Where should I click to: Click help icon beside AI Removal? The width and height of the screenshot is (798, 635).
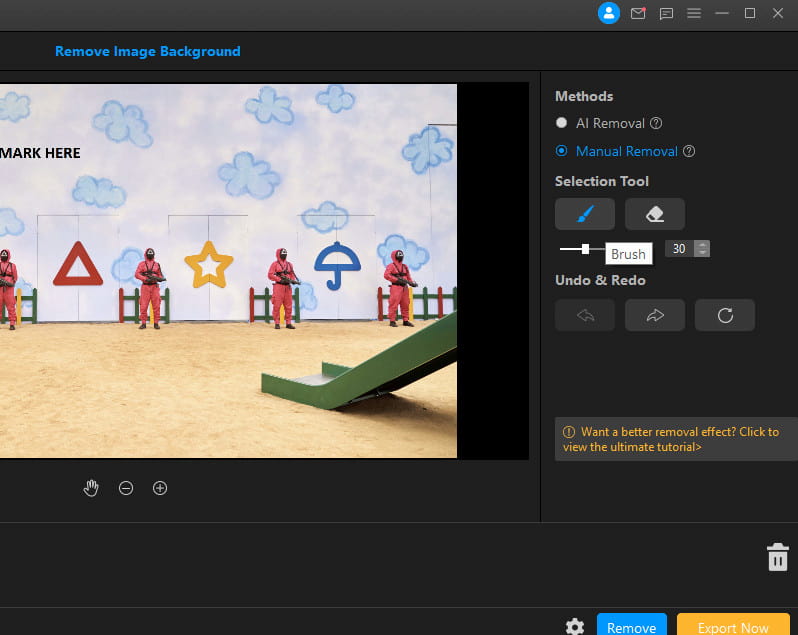click(x=656, y=123)
